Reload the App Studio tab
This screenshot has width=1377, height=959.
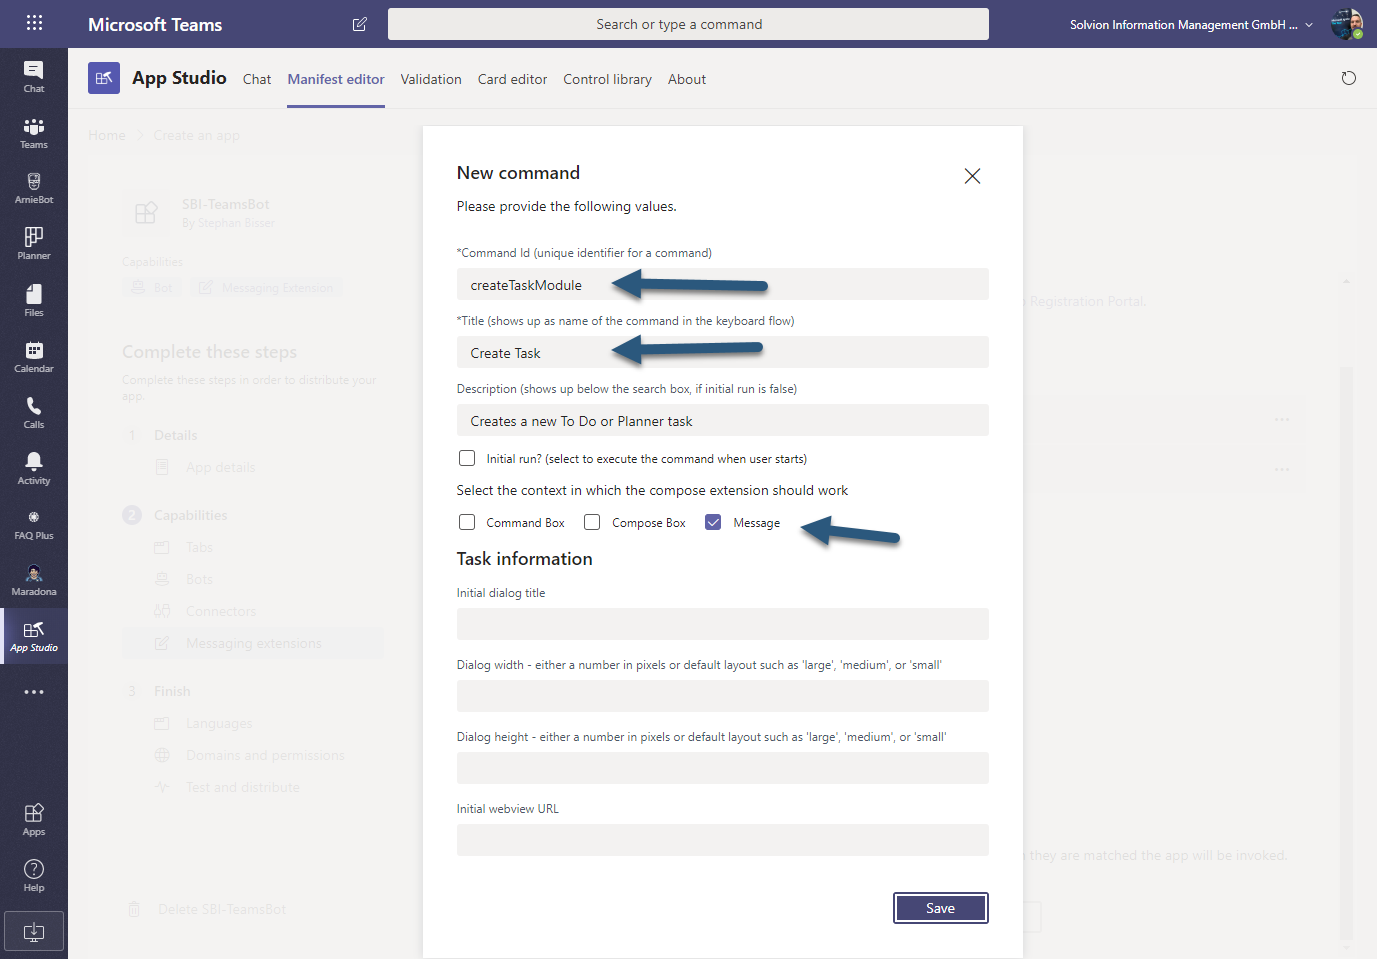point(1348,78)
